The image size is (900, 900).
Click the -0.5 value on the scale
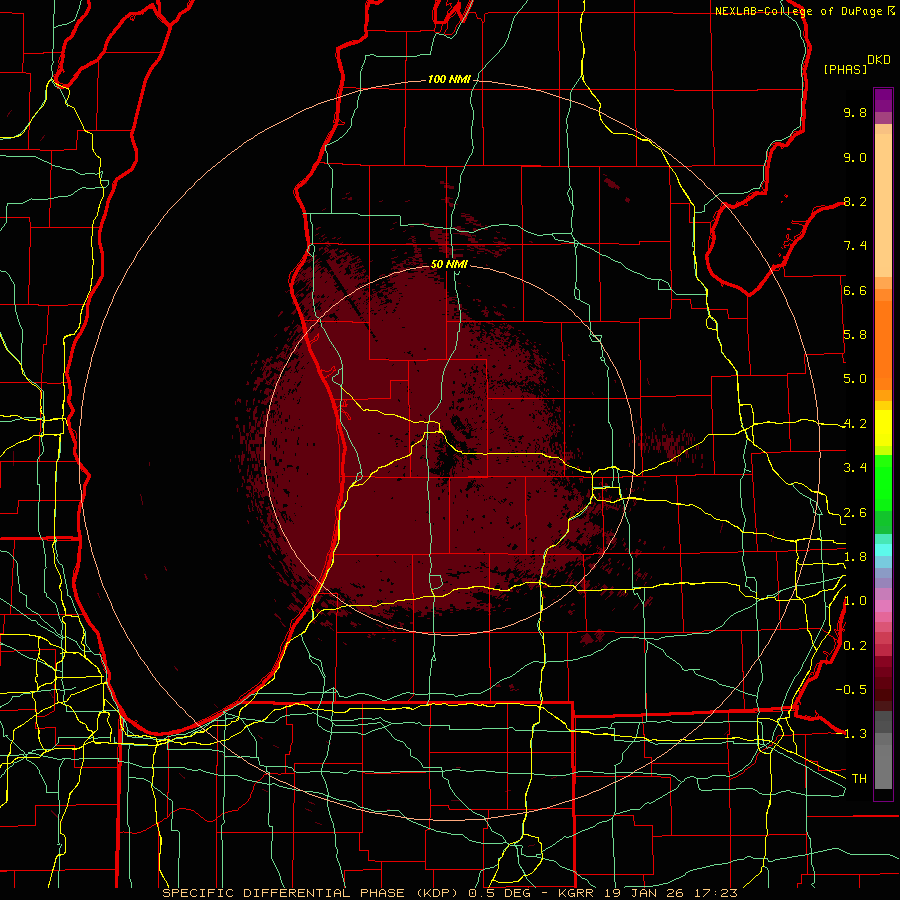(851, 690)
